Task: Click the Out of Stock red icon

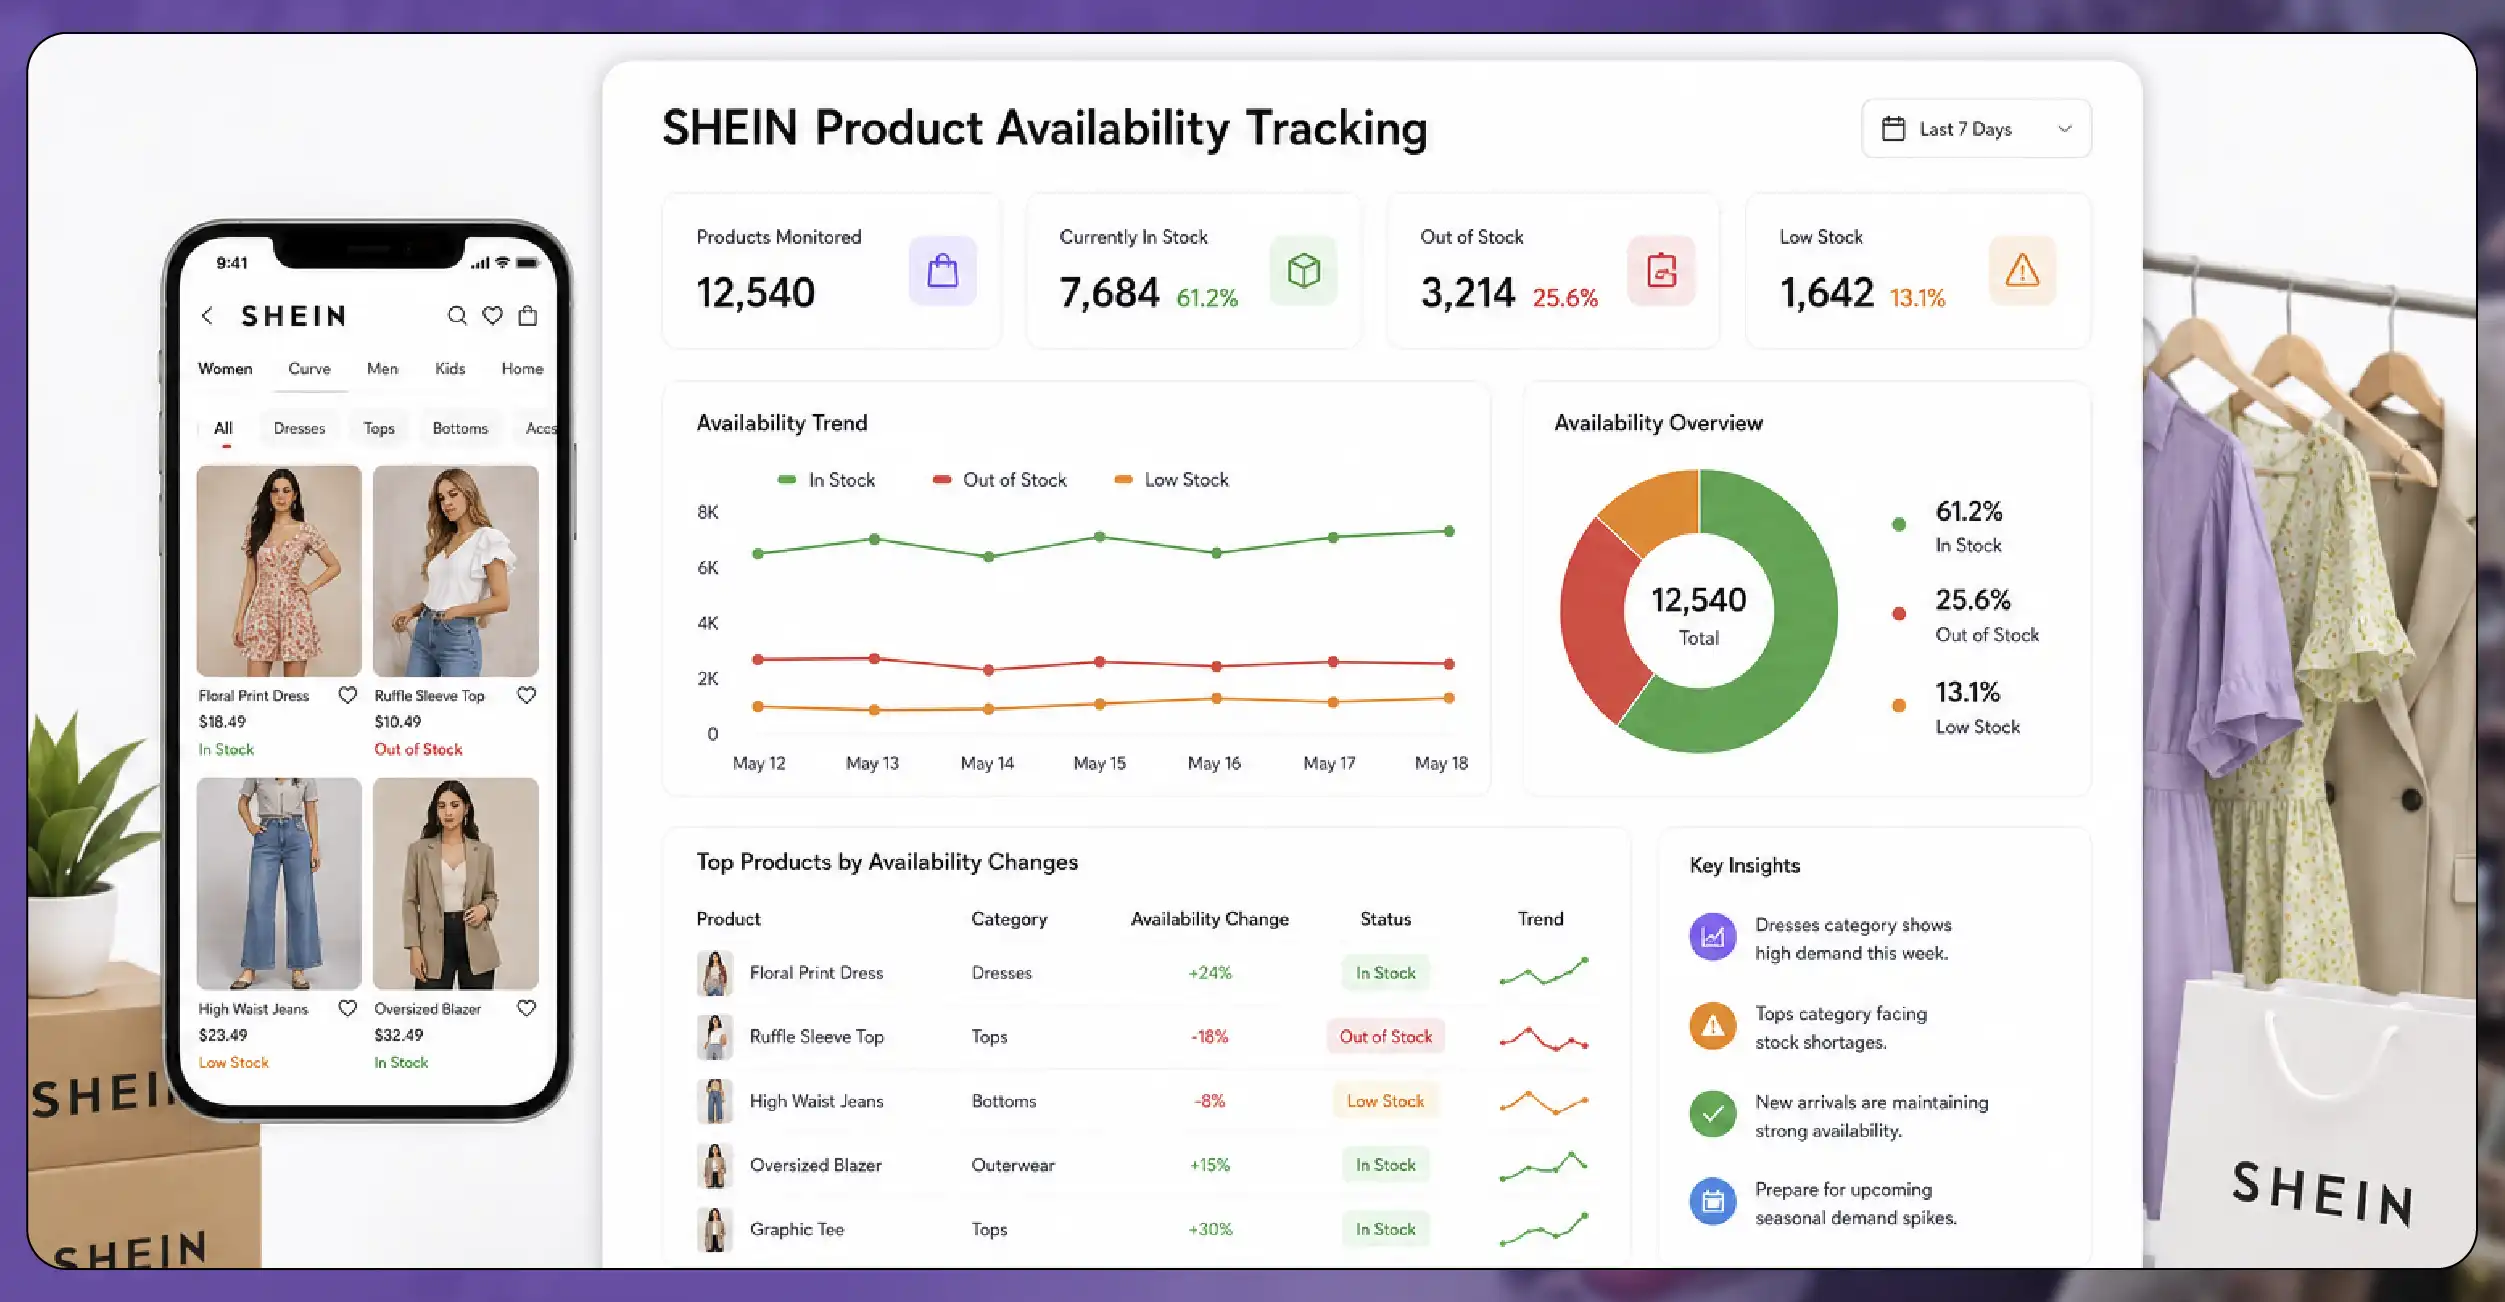Action: 1661,271
